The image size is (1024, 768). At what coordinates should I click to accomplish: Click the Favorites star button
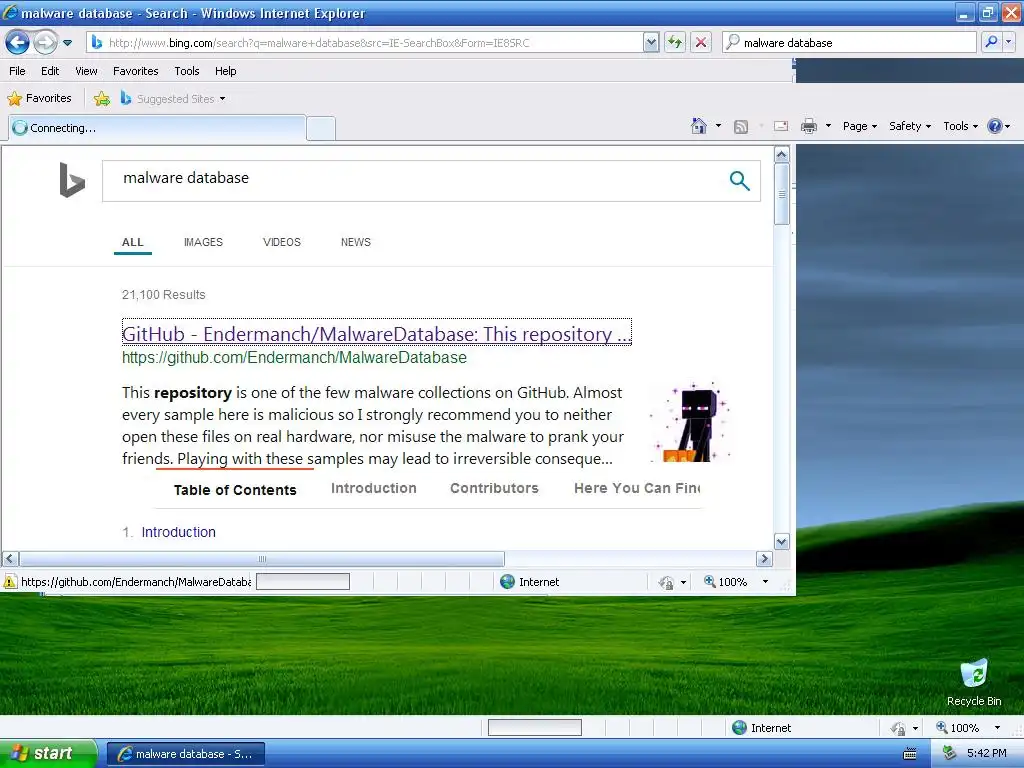click(x=39, y=99)
